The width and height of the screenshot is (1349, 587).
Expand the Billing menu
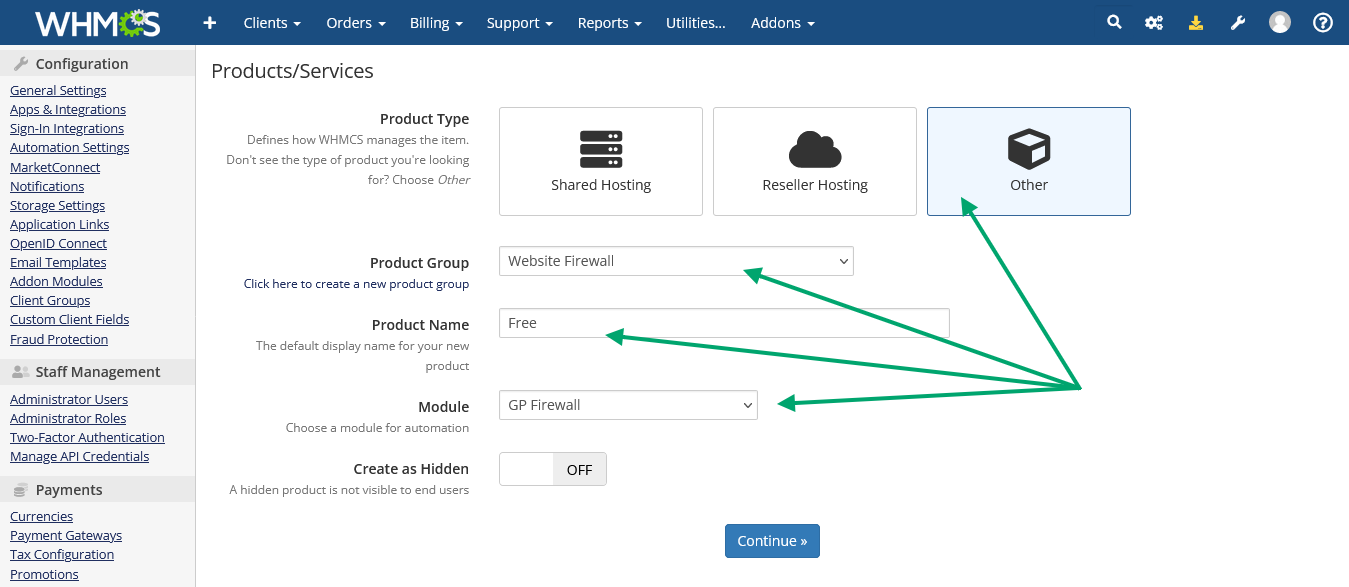click(436, 23)
